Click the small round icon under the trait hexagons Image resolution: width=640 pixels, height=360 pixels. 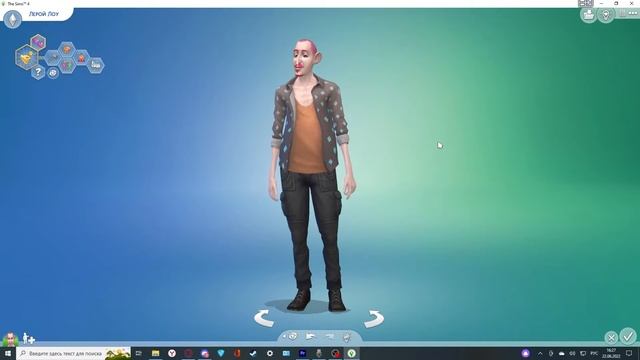pos(53,73)
